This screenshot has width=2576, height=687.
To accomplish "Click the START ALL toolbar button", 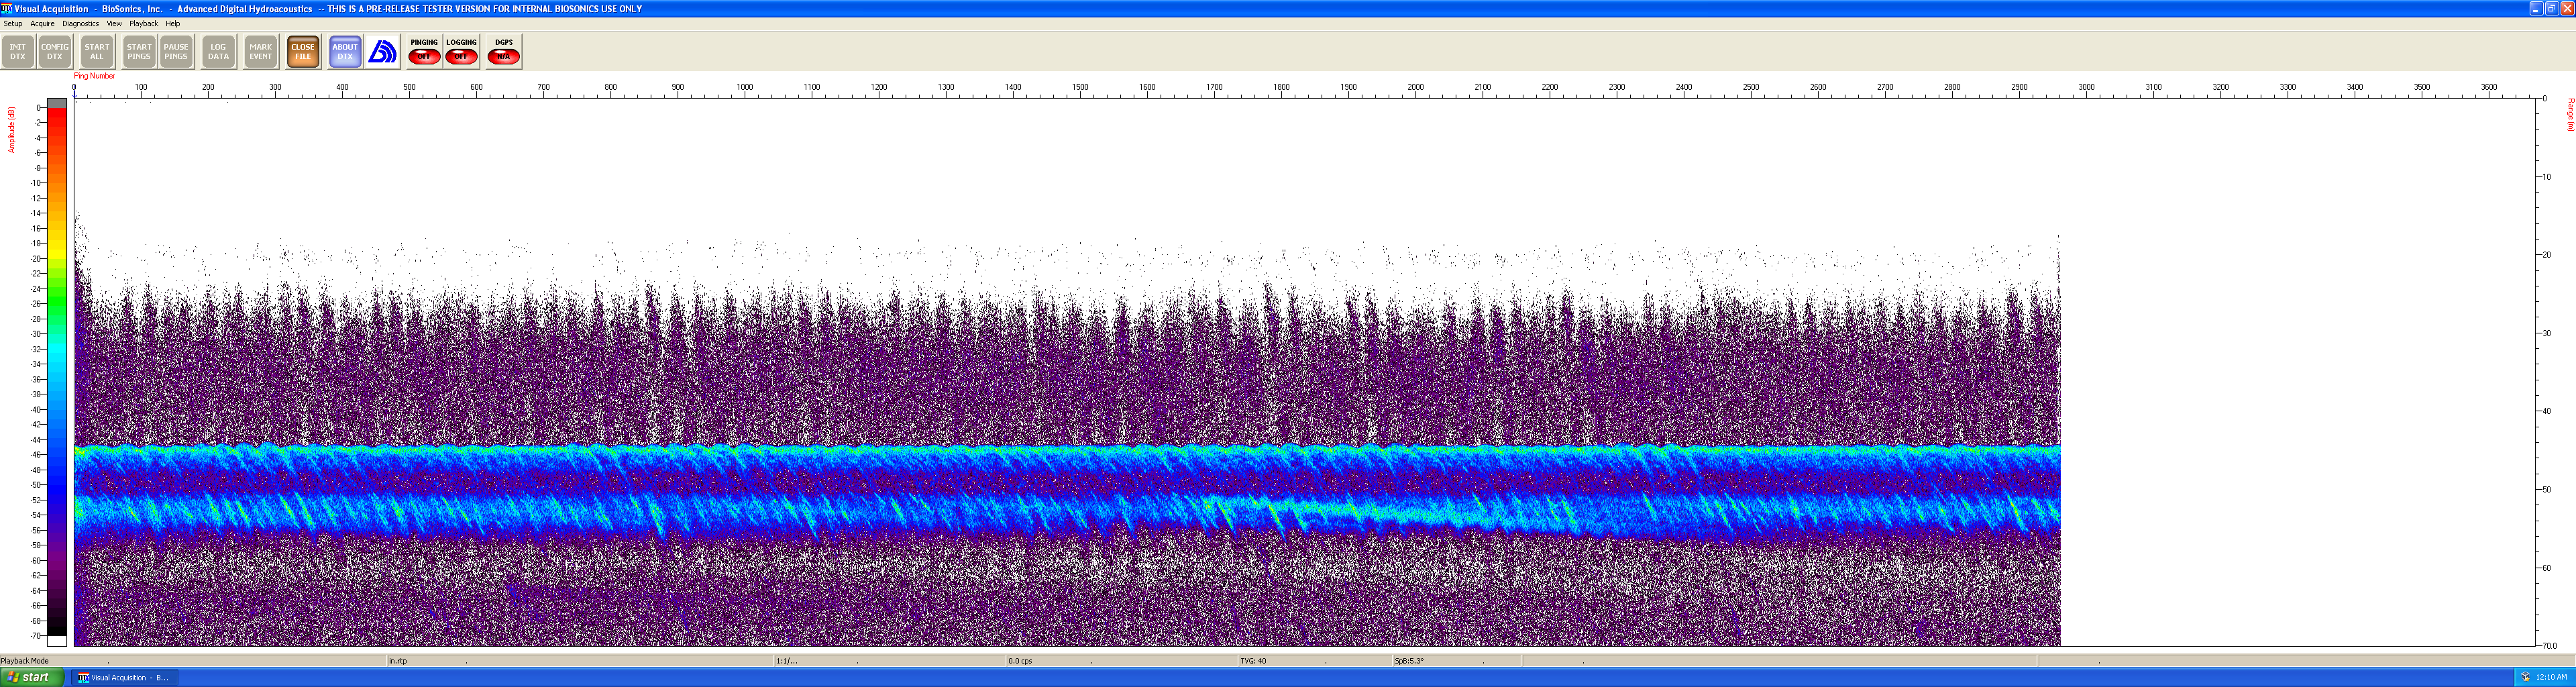I will tap(97, 51).
